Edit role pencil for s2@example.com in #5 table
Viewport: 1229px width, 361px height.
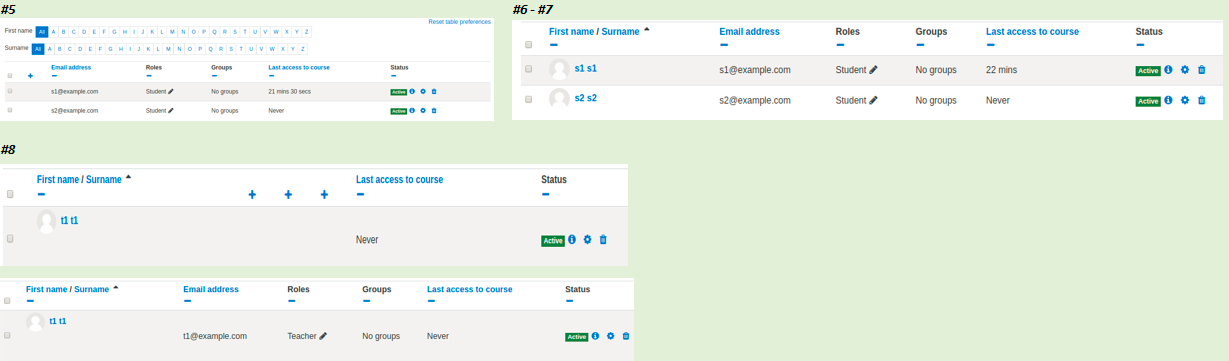[170, 110]
